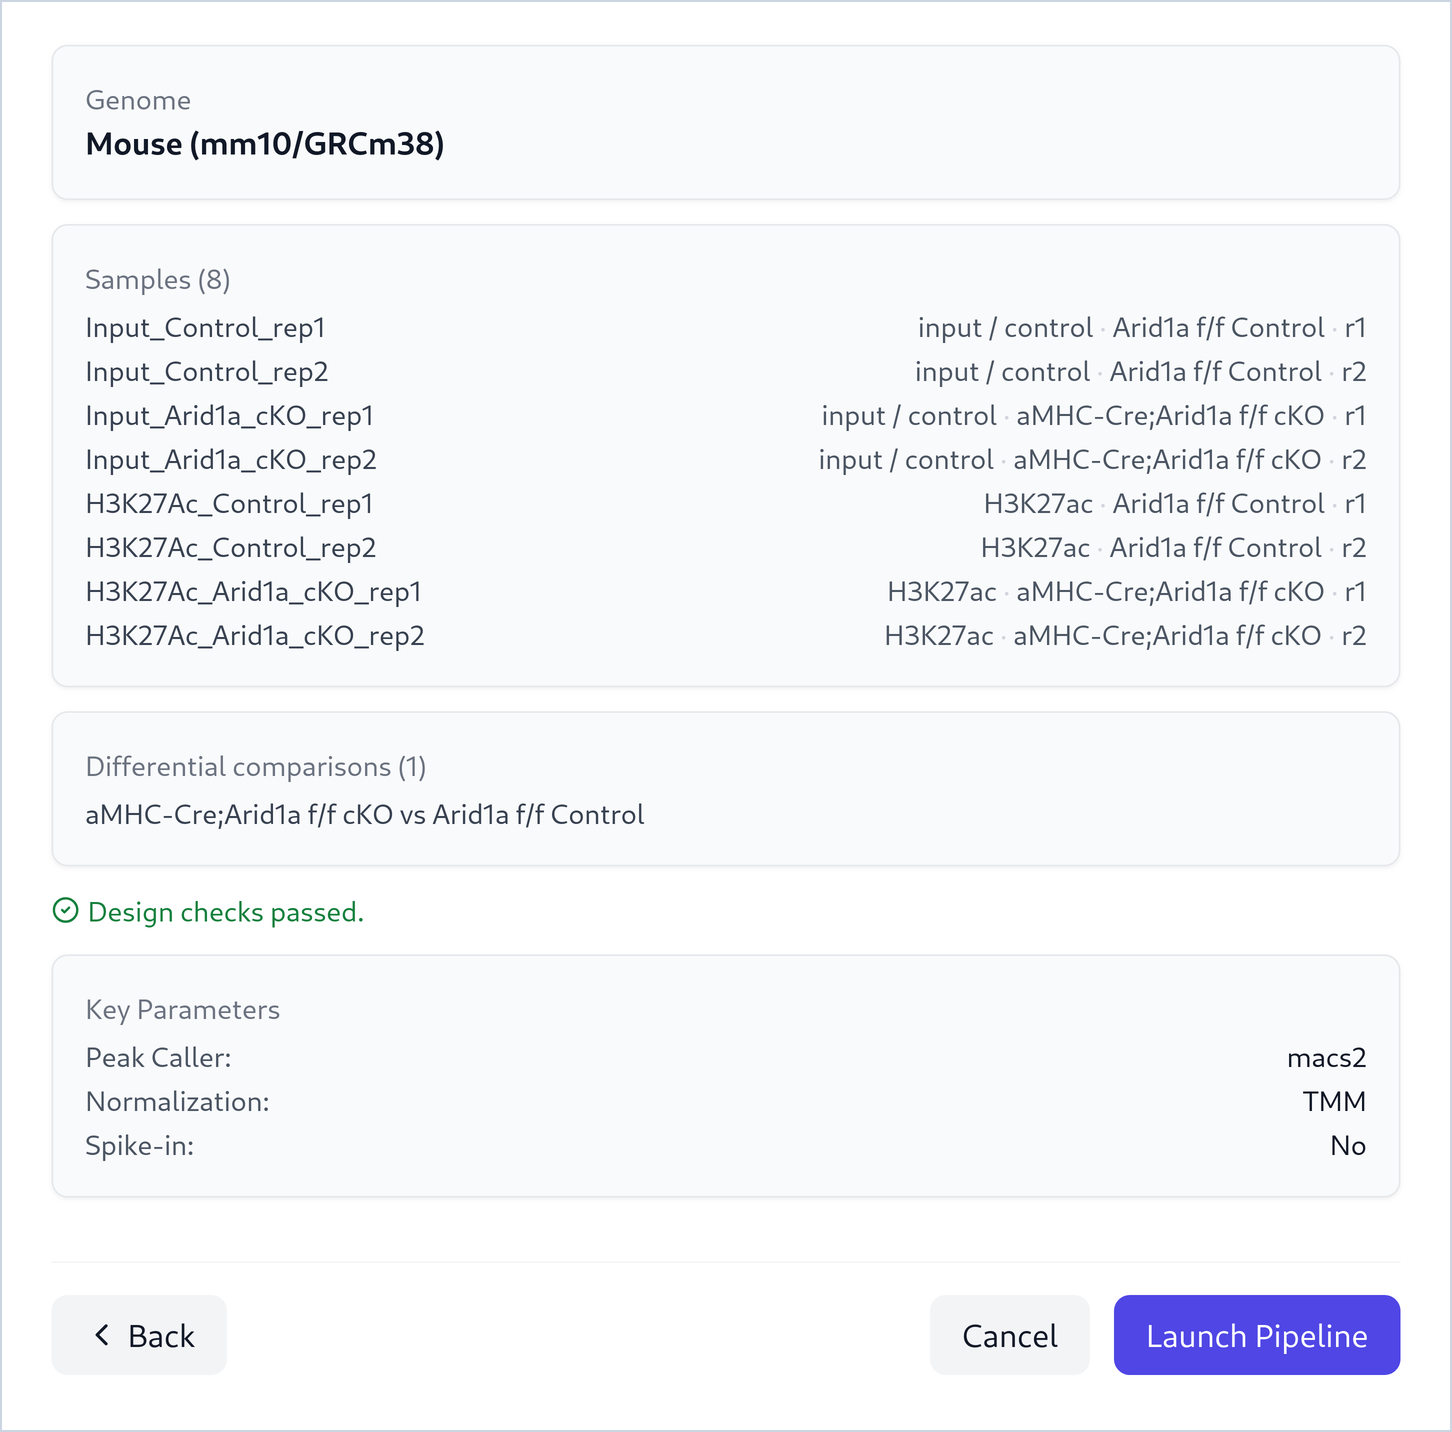
Task: Click the Samples (8) heading
Action: [158, 280]
